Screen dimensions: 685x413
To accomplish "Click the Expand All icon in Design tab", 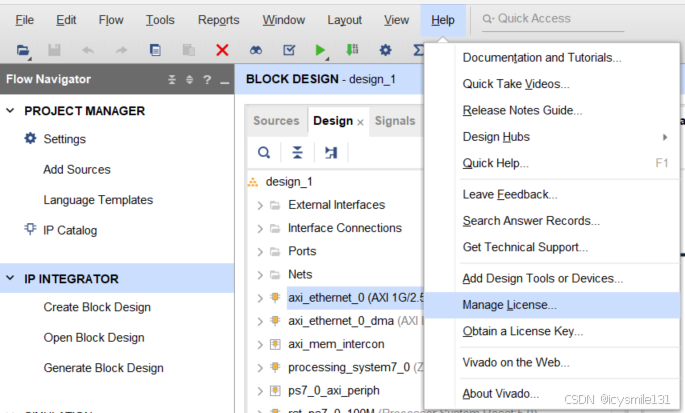I will [331, 153].
